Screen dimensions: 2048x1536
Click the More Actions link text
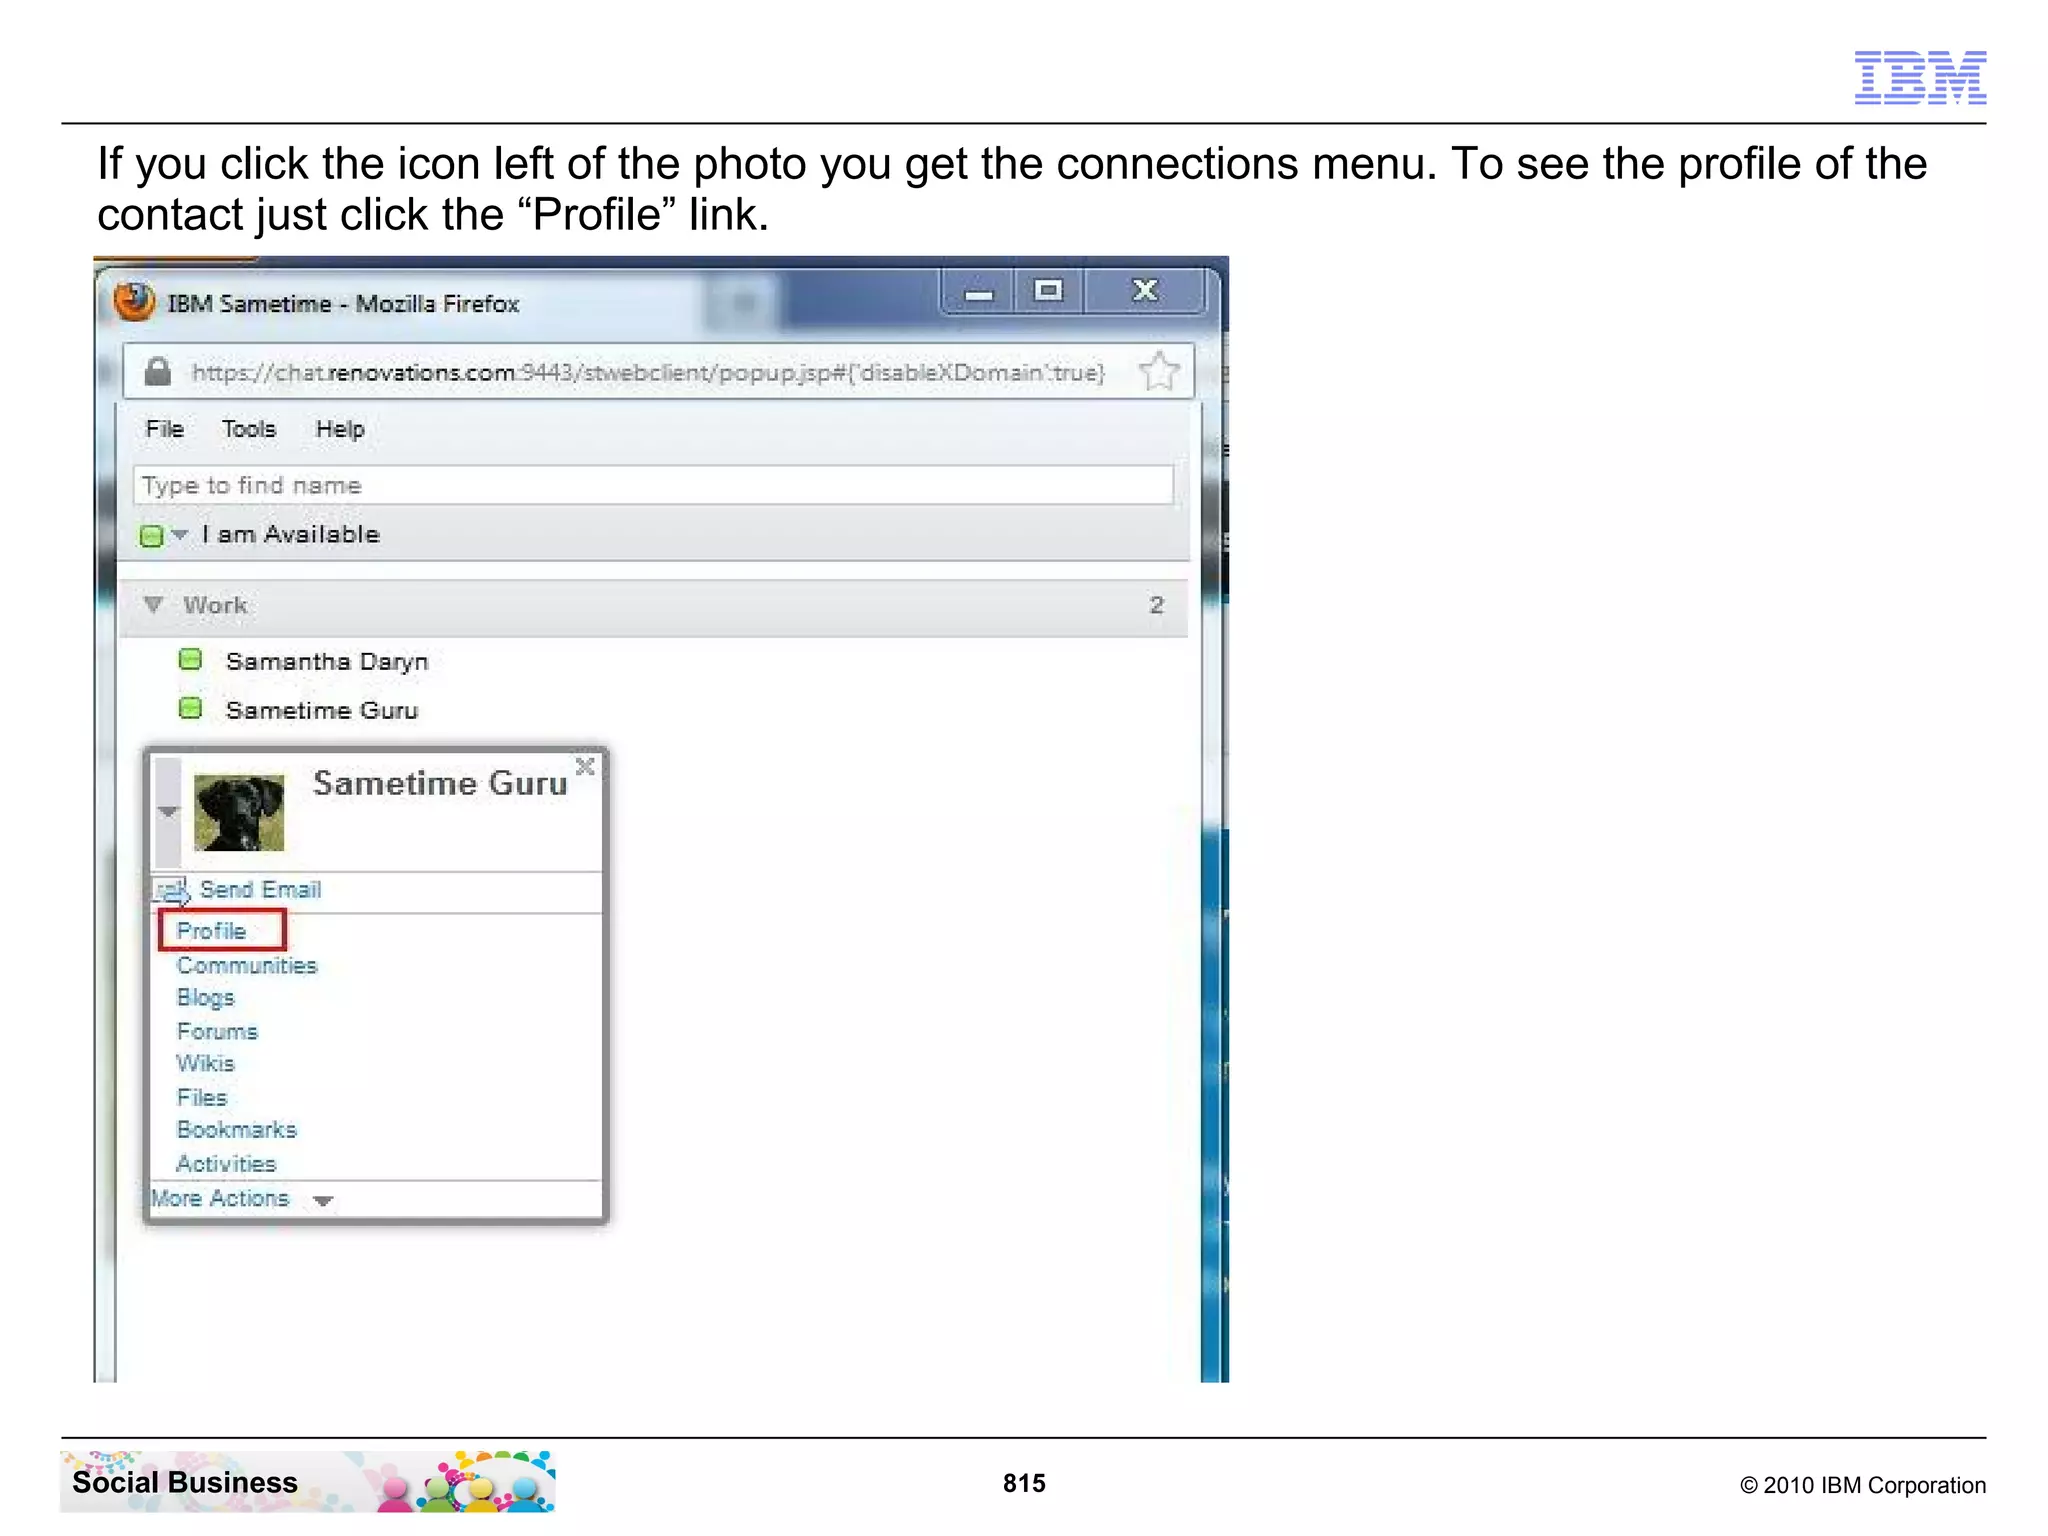[220, 1198]
